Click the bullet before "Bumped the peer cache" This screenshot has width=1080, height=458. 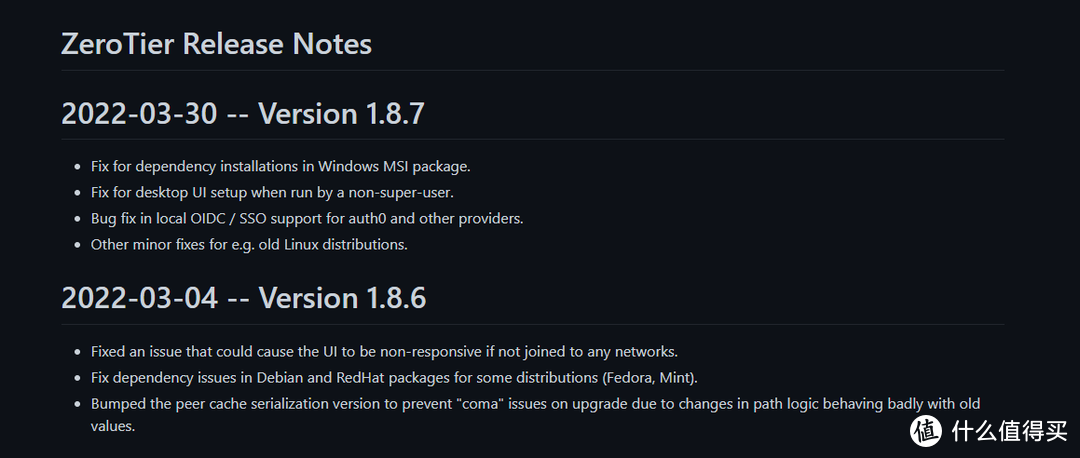[79, 404]
